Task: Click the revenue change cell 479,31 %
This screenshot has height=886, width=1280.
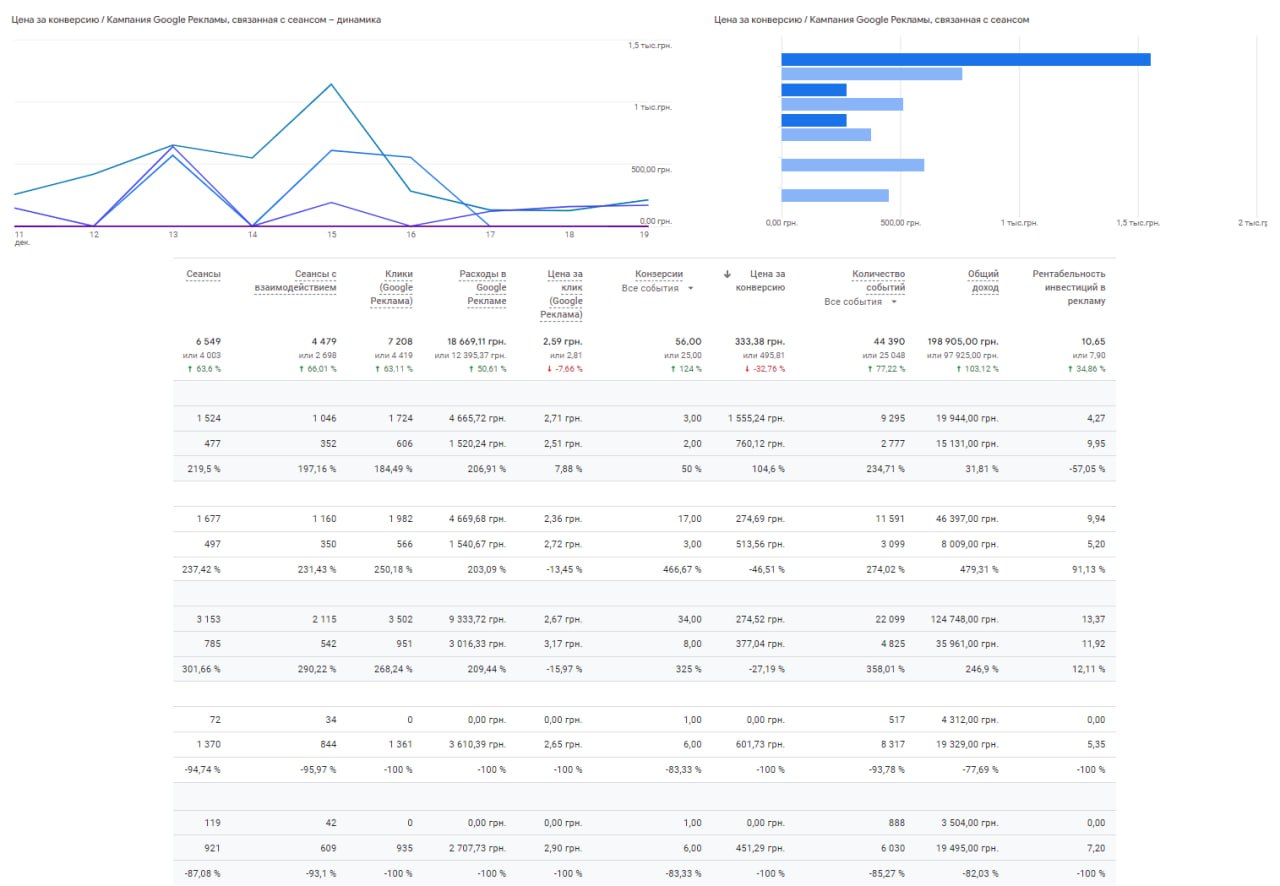Action: (x=979, y=569)
